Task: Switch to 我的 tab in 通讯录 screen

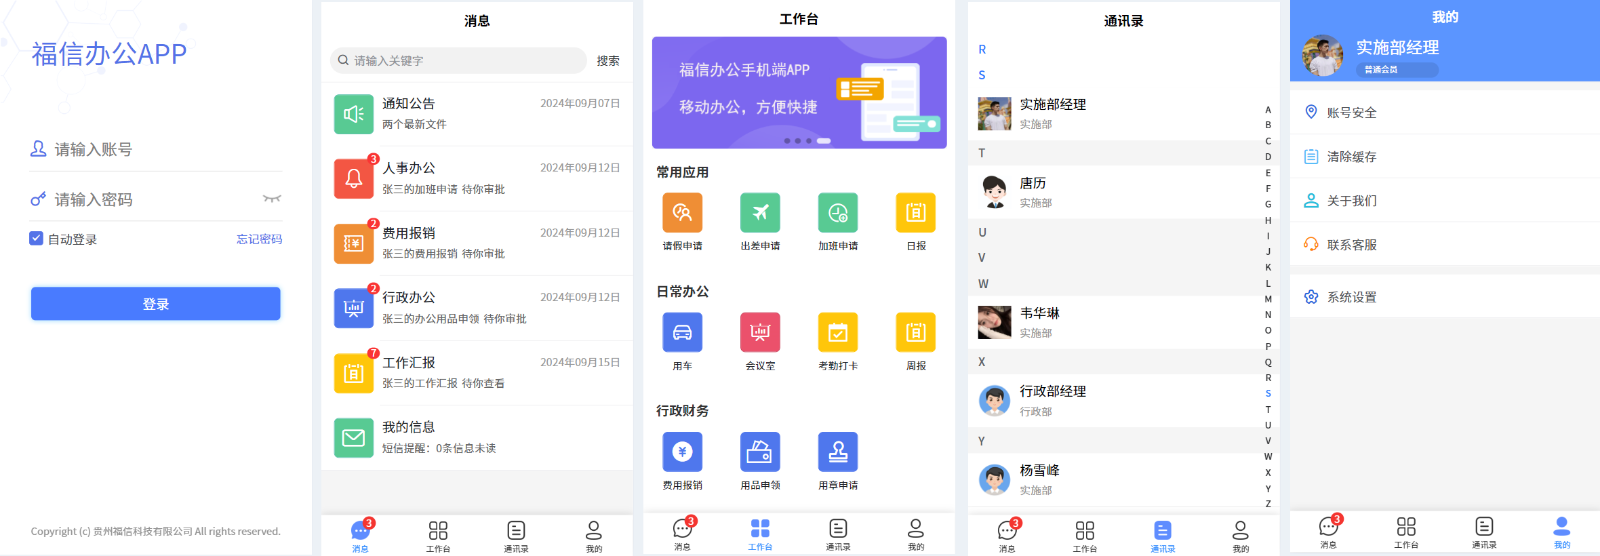Action: [1240, 536]
